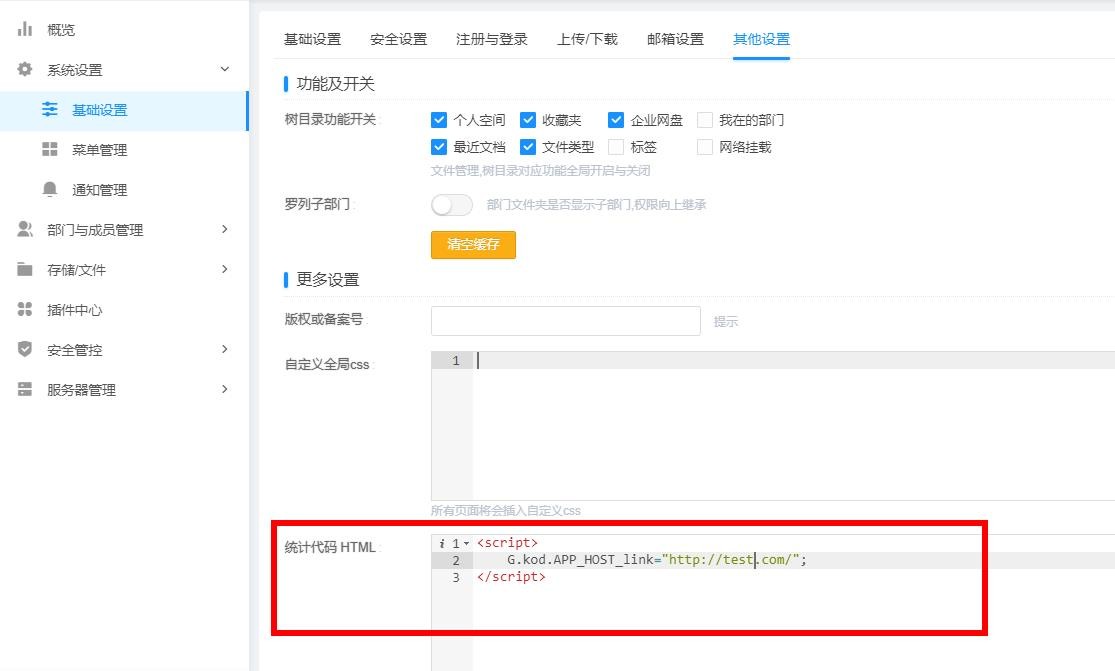The height and width of the screenshot is (671, 1115).
Task: Enable the 网络挂载 checkbox
Action: tap(705, 146)
